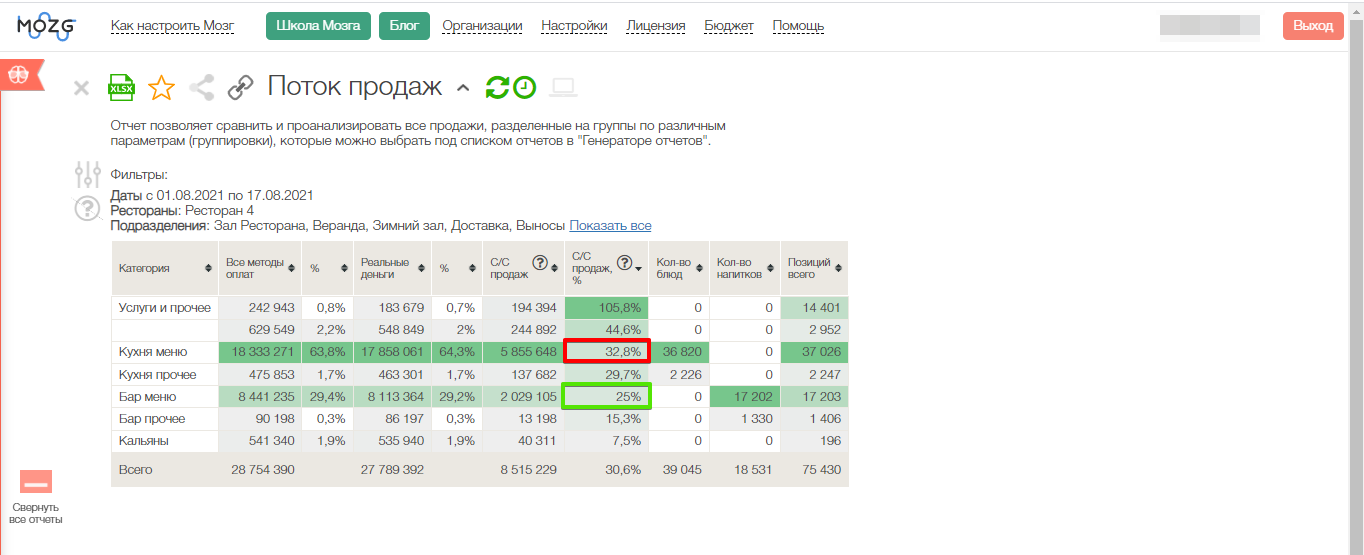This screenshot has width=1364, height=555.
Task: Click the red-highlighted 32,8% cell
Action: coord(607,351)
